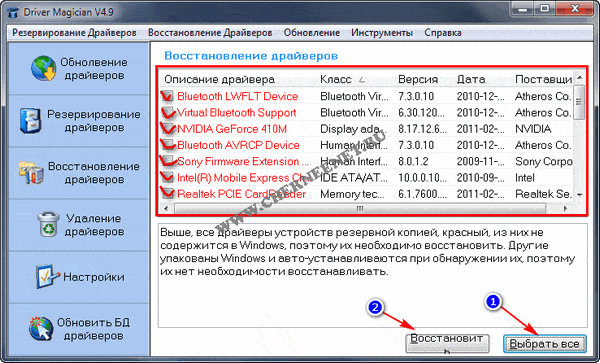Uncheck Intel(R) Mobile Express driver
The width and height of the screenshot is (600, 363).
click(167, 177)
